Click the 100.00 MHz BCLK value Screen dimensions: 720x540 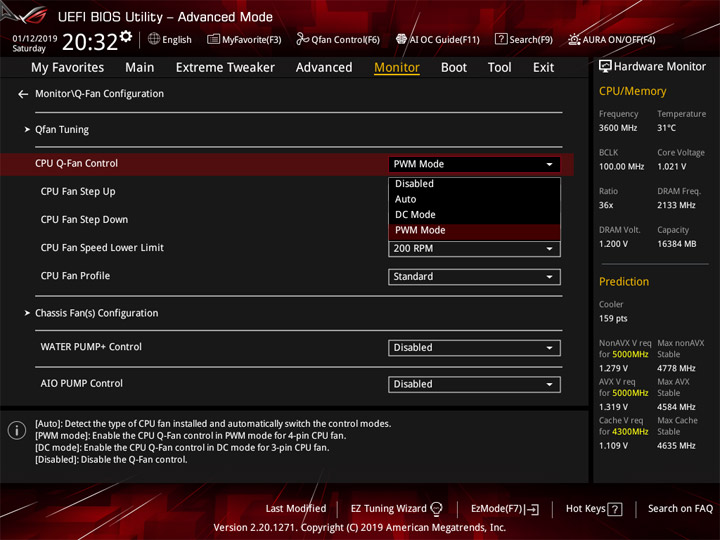tap(621, 167)
